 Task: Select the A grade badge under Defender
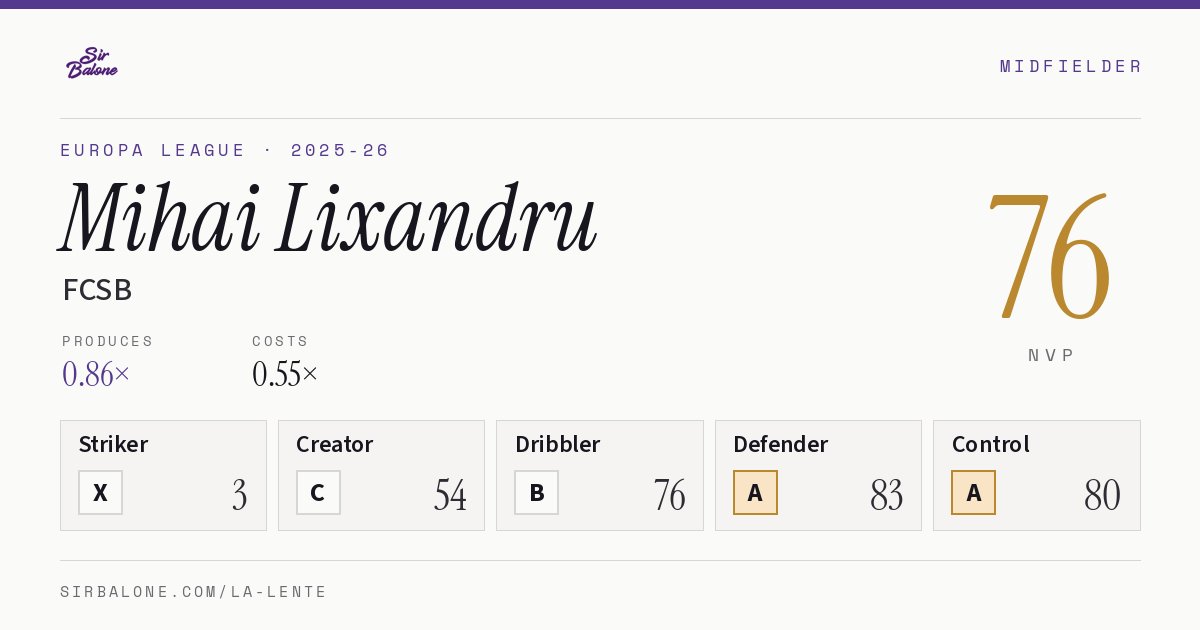click(755, 492)
